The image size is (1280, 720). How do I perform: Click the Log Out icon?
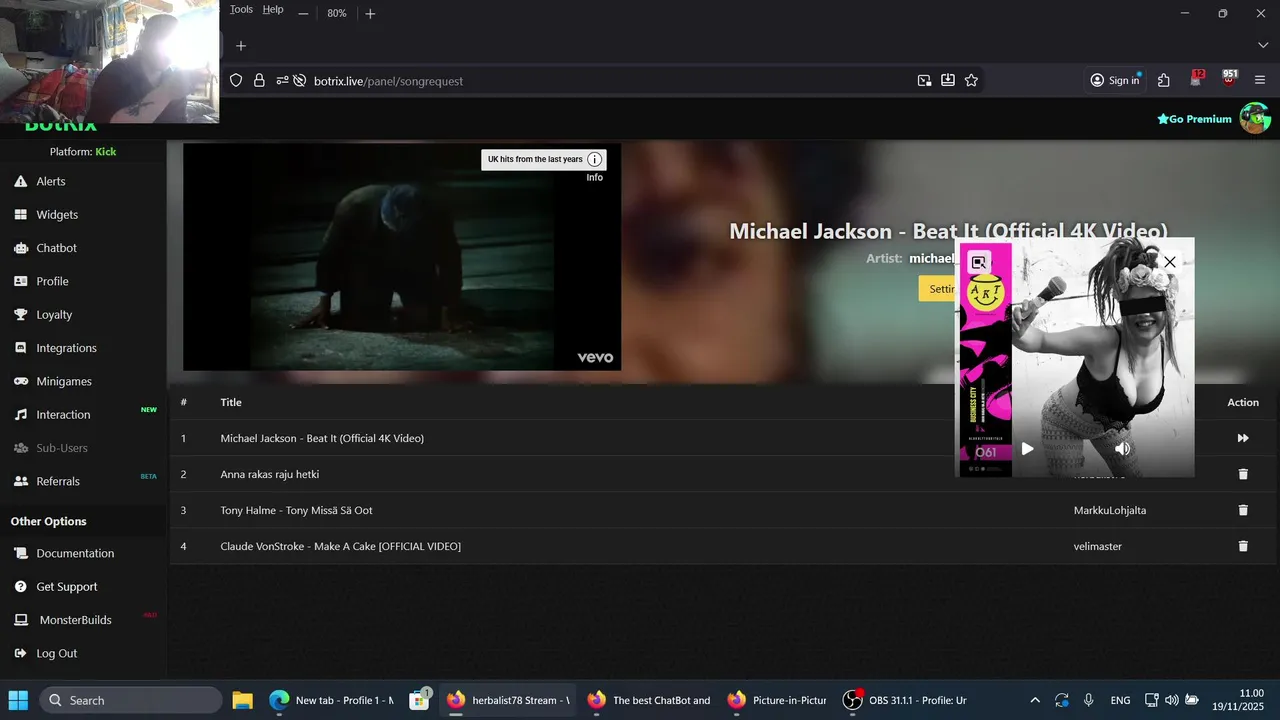point(20,653)
